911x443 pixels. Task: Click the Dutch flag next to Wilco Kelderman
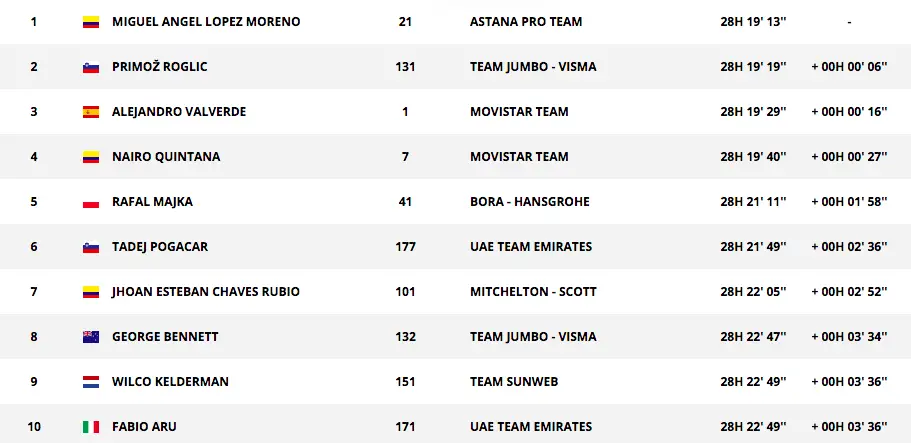click(x=91, y=382)
